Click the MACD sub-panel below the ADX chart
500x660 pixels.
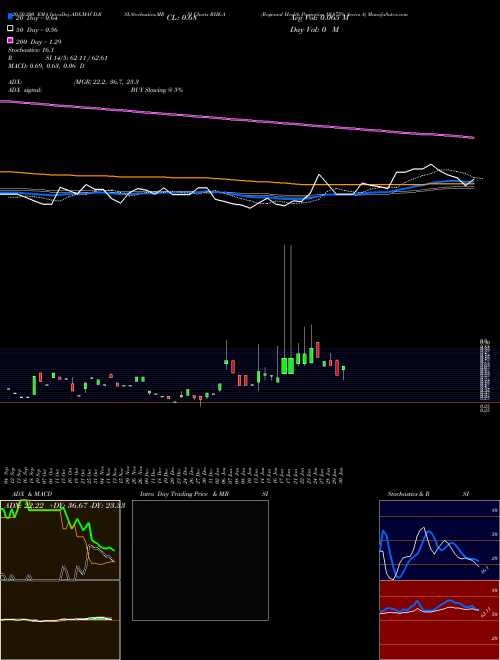coord(60,620)
